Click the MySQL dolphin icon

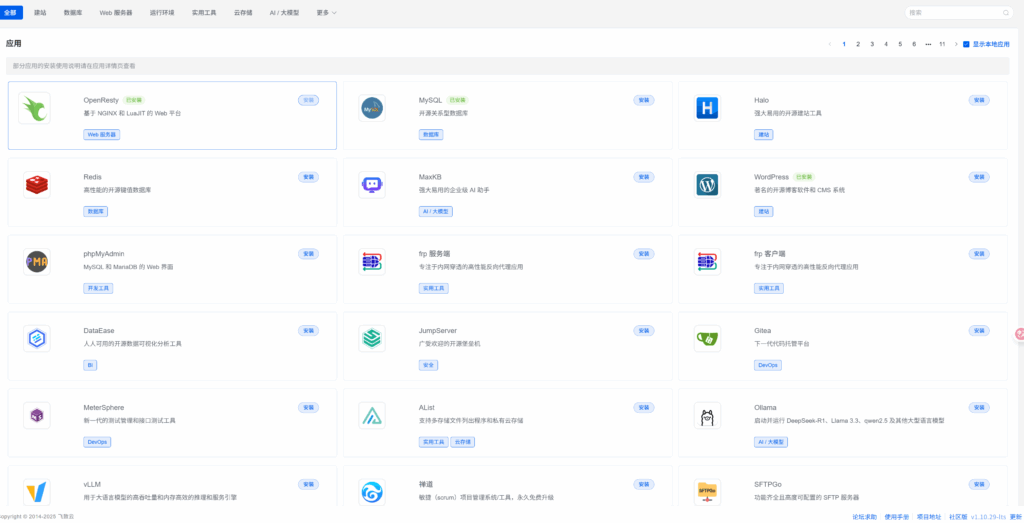pos(372,108)
